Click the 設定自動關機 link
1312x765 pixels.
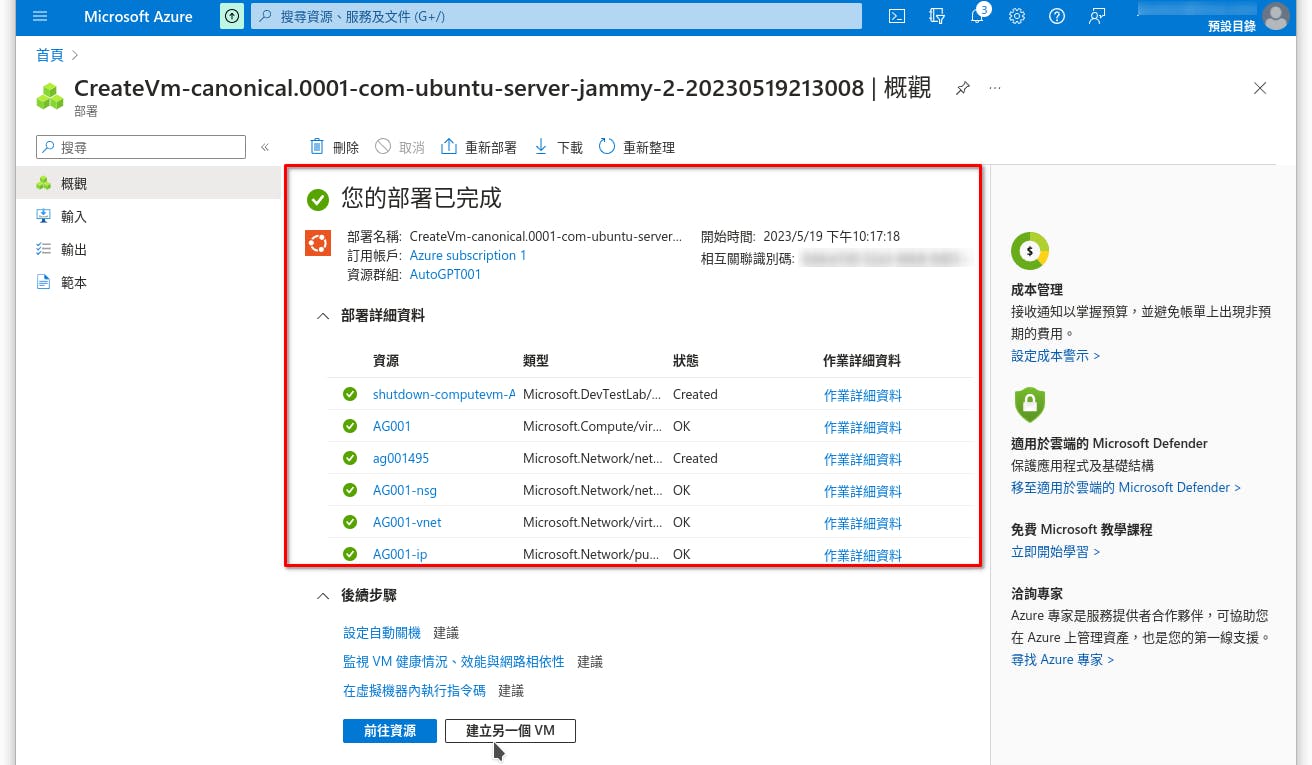pyautogui.click(x=382, y=633)
